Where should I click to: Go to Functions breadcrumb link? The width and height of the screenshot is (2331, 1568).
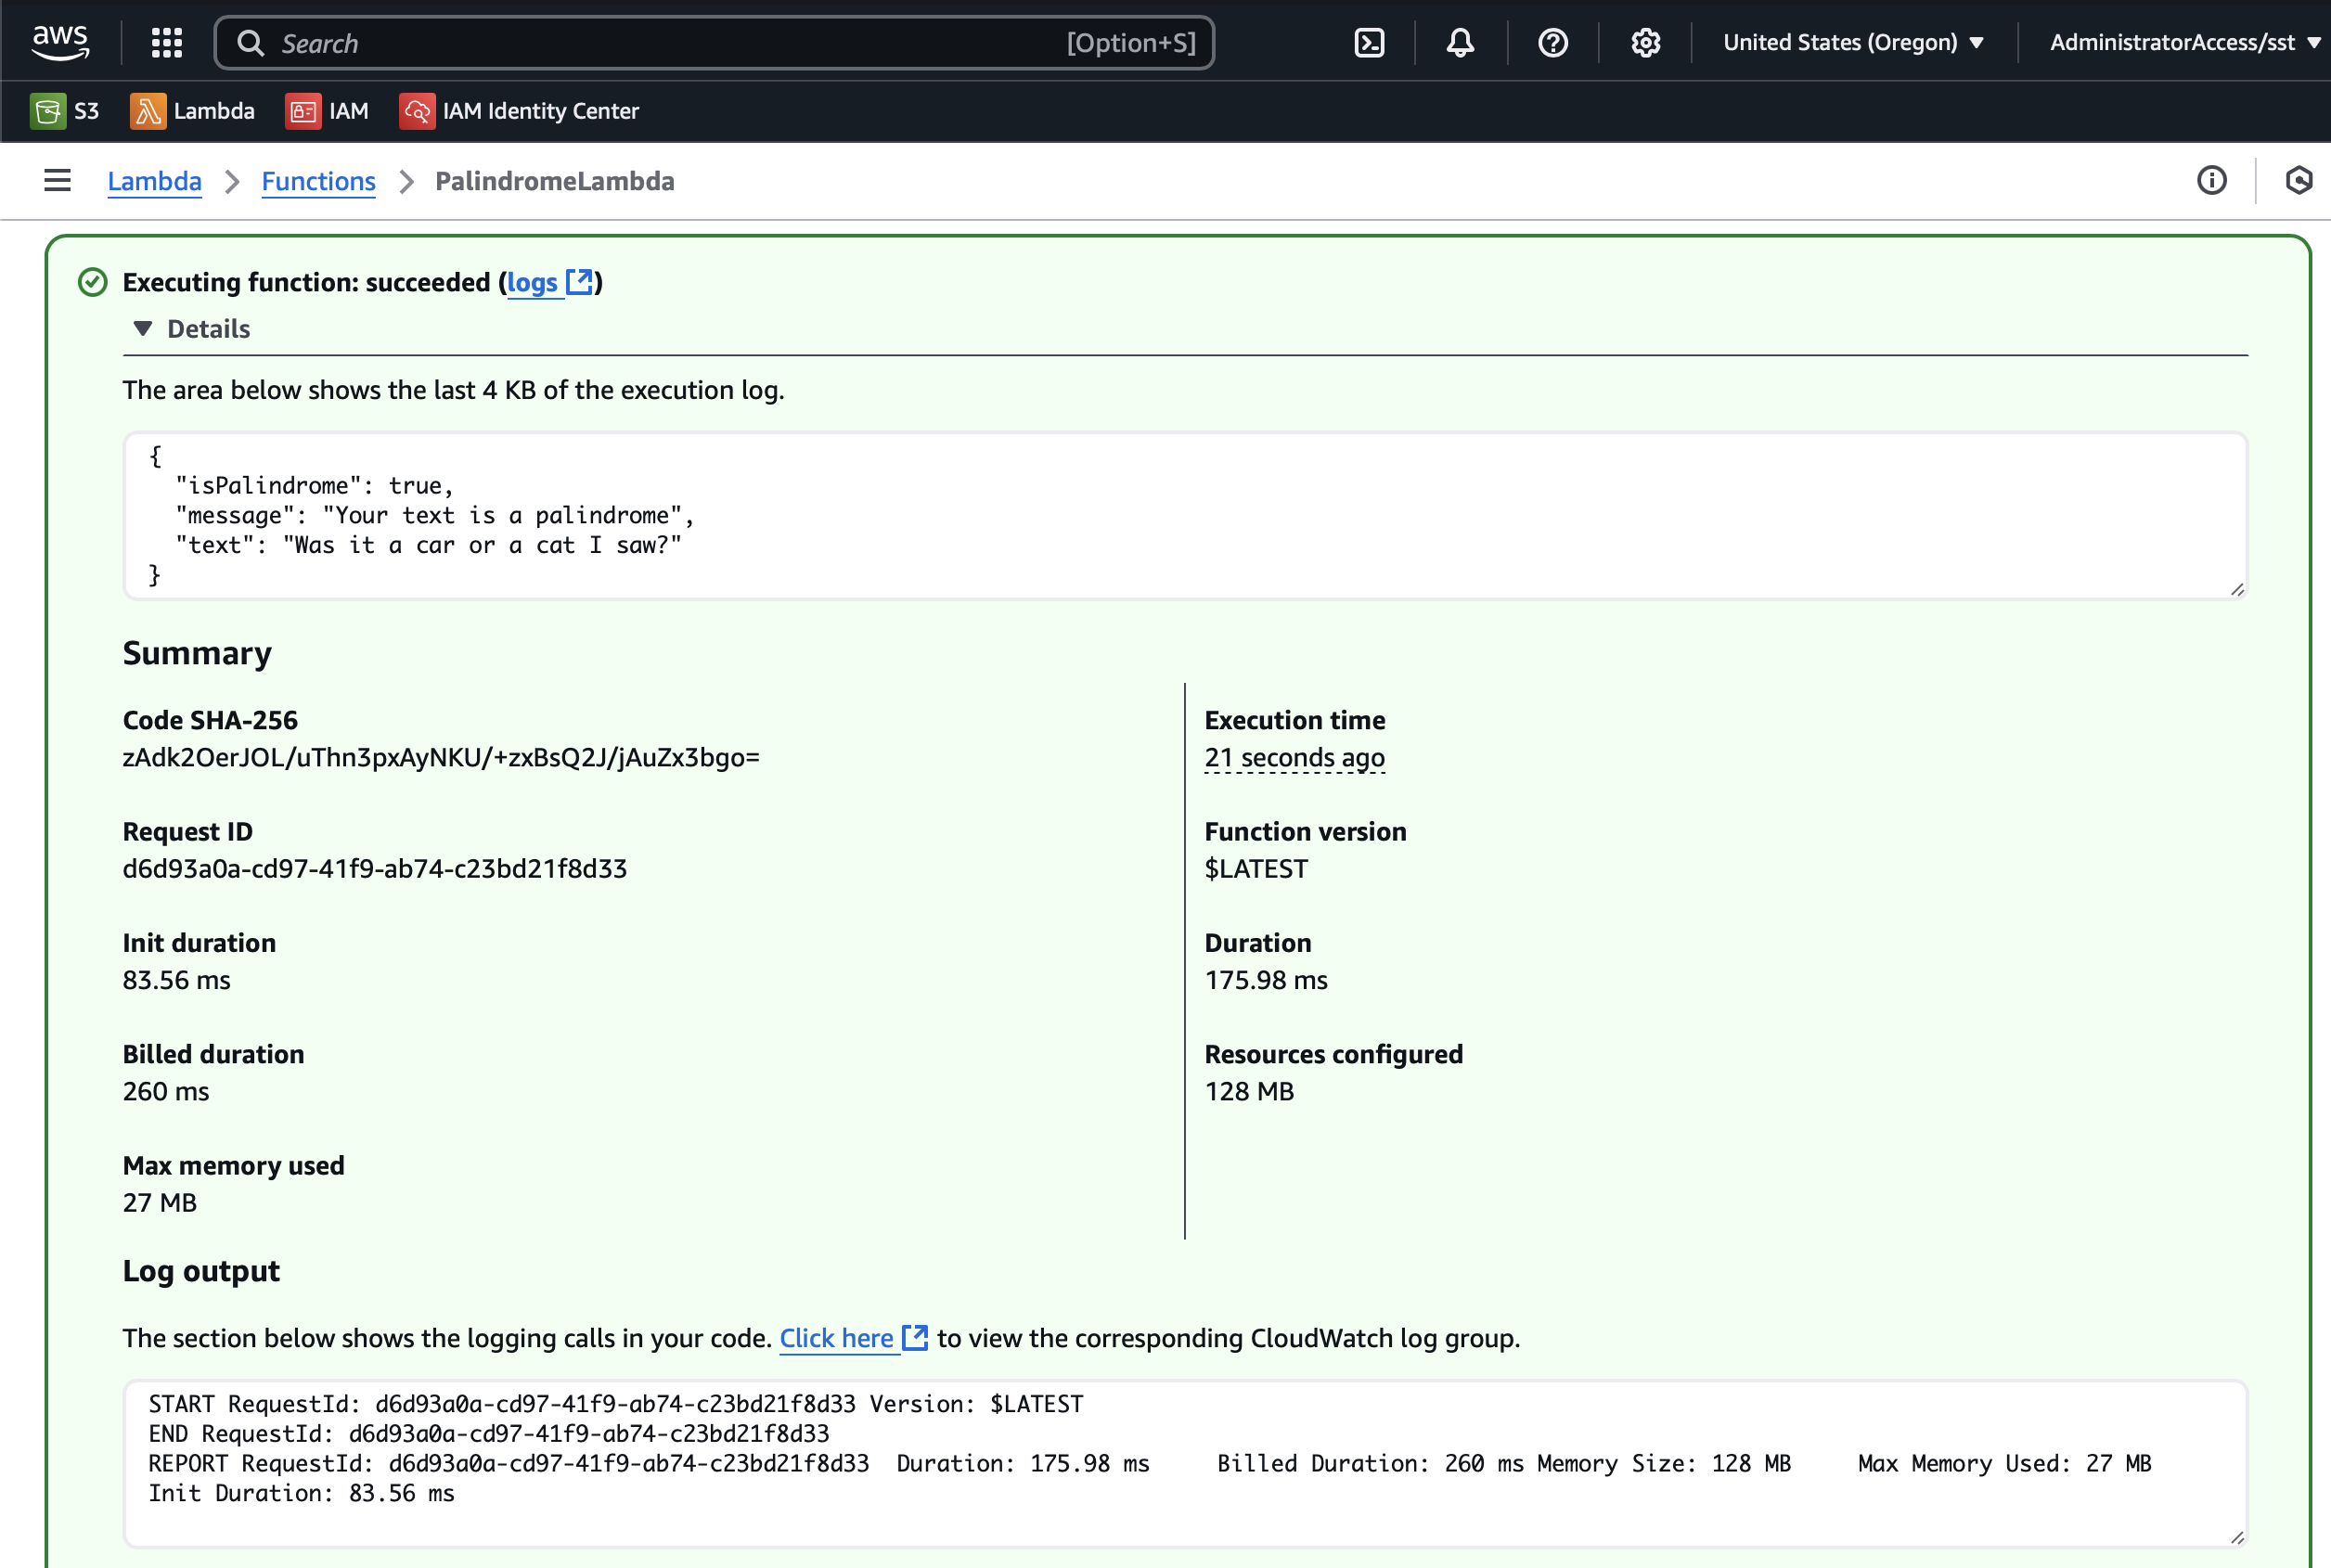pos(318,181)
